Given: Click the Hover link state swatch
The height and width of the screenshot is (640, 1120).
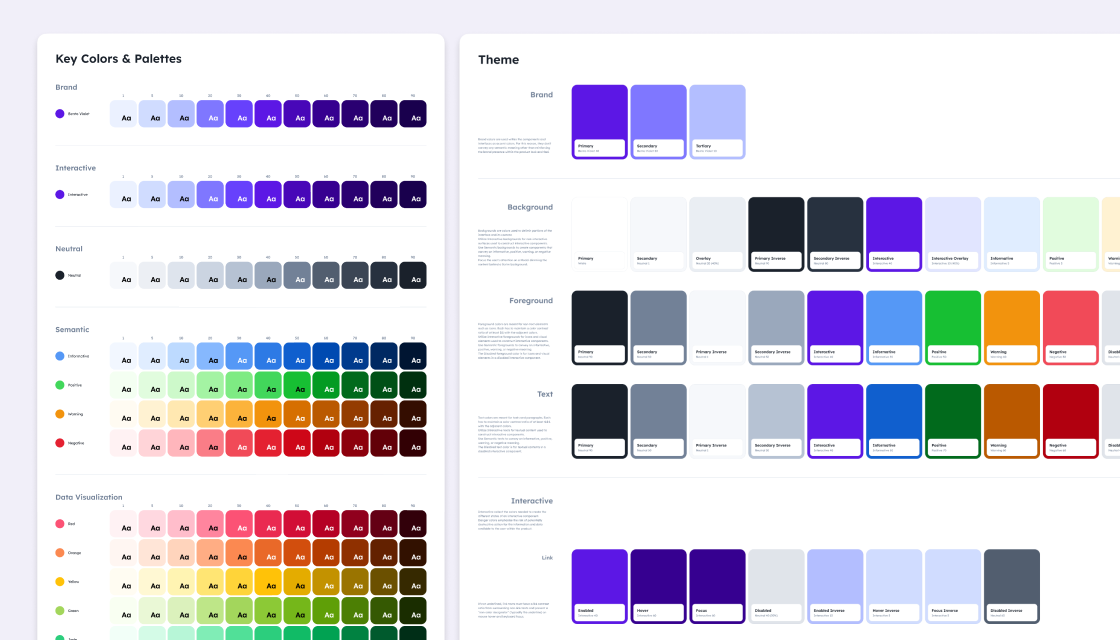Looking at the screenshot, I should (x=658, y=585).
